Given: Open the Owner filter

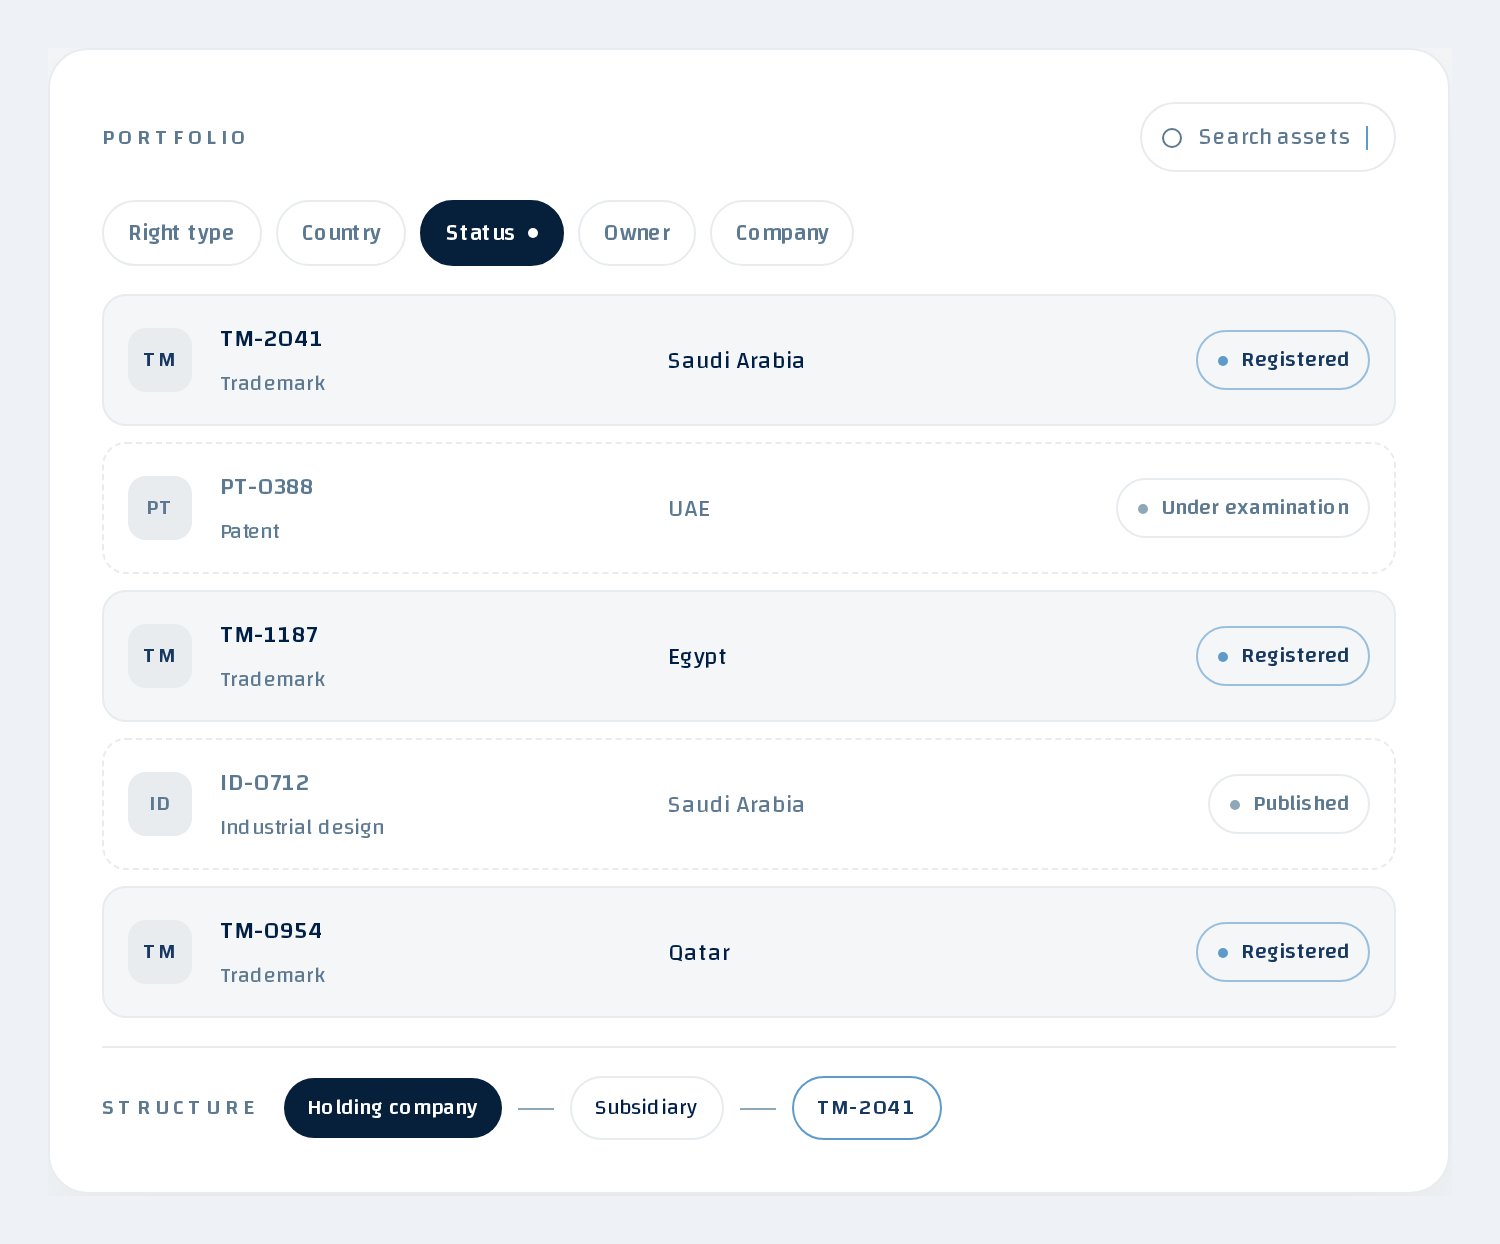Looking at the screenshot, I should click(x=637, y=233).
